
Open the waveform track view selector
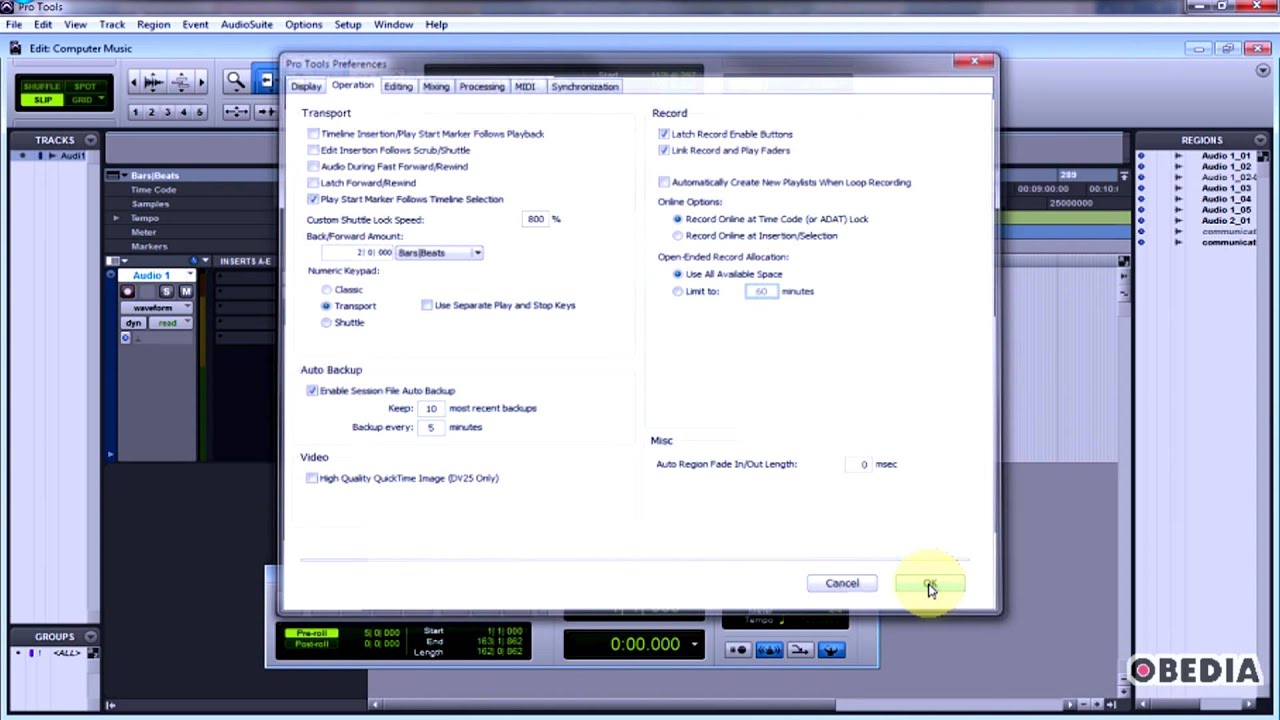156,308
